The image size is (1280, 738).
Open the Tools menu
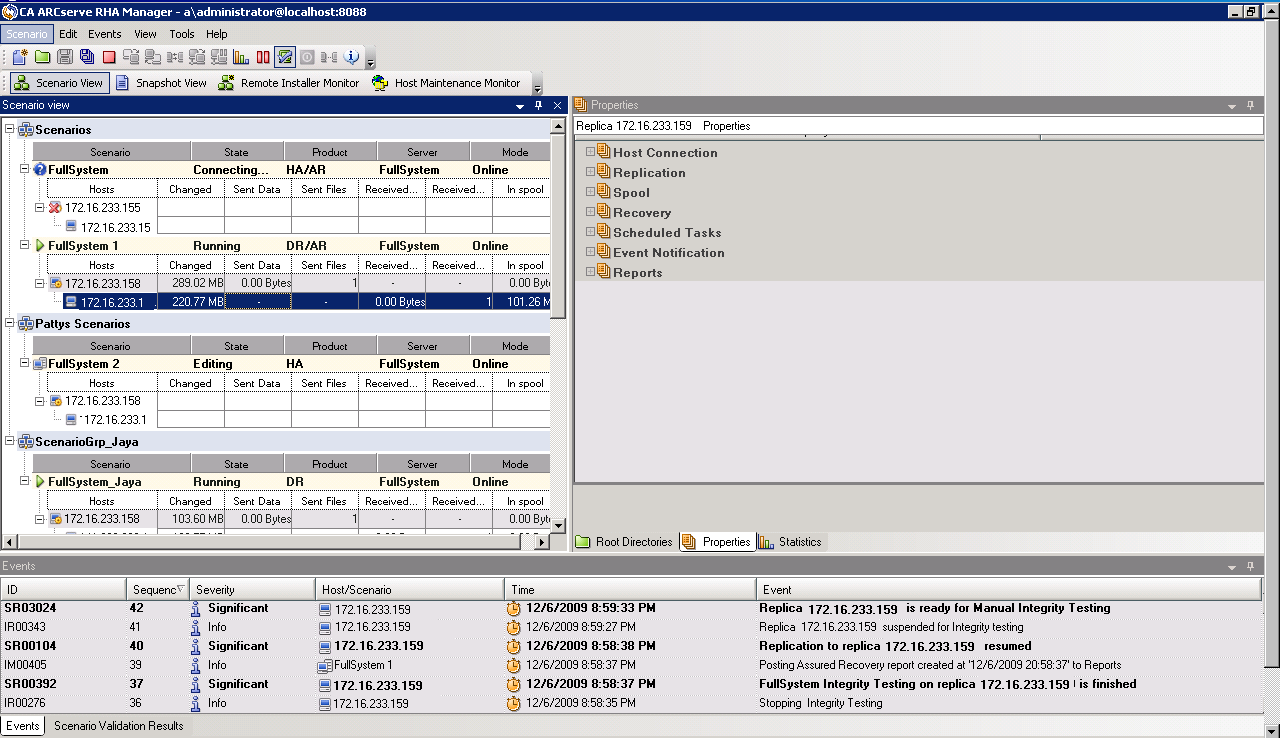(x=181, y=33)
